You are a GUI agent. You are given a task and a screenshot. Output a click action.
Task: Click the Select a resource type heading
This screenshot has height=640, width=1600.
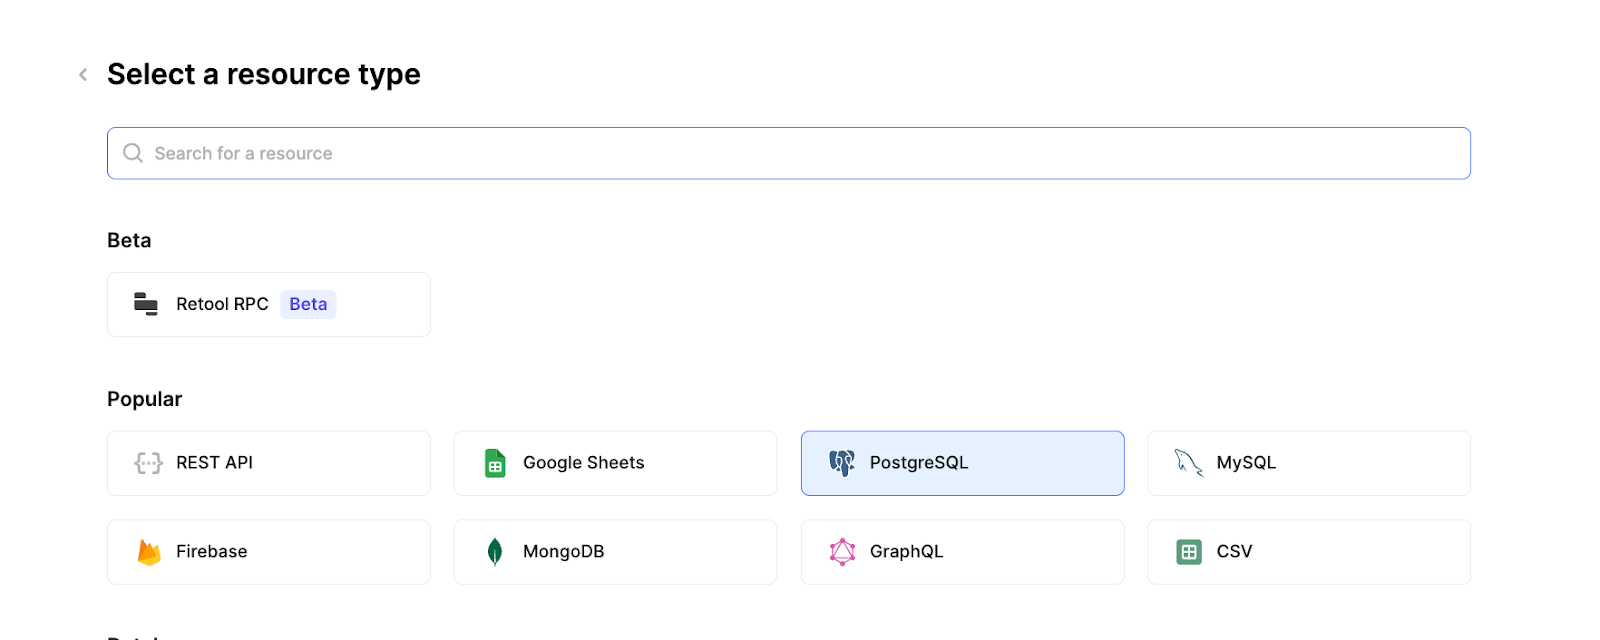pos(264,75)
